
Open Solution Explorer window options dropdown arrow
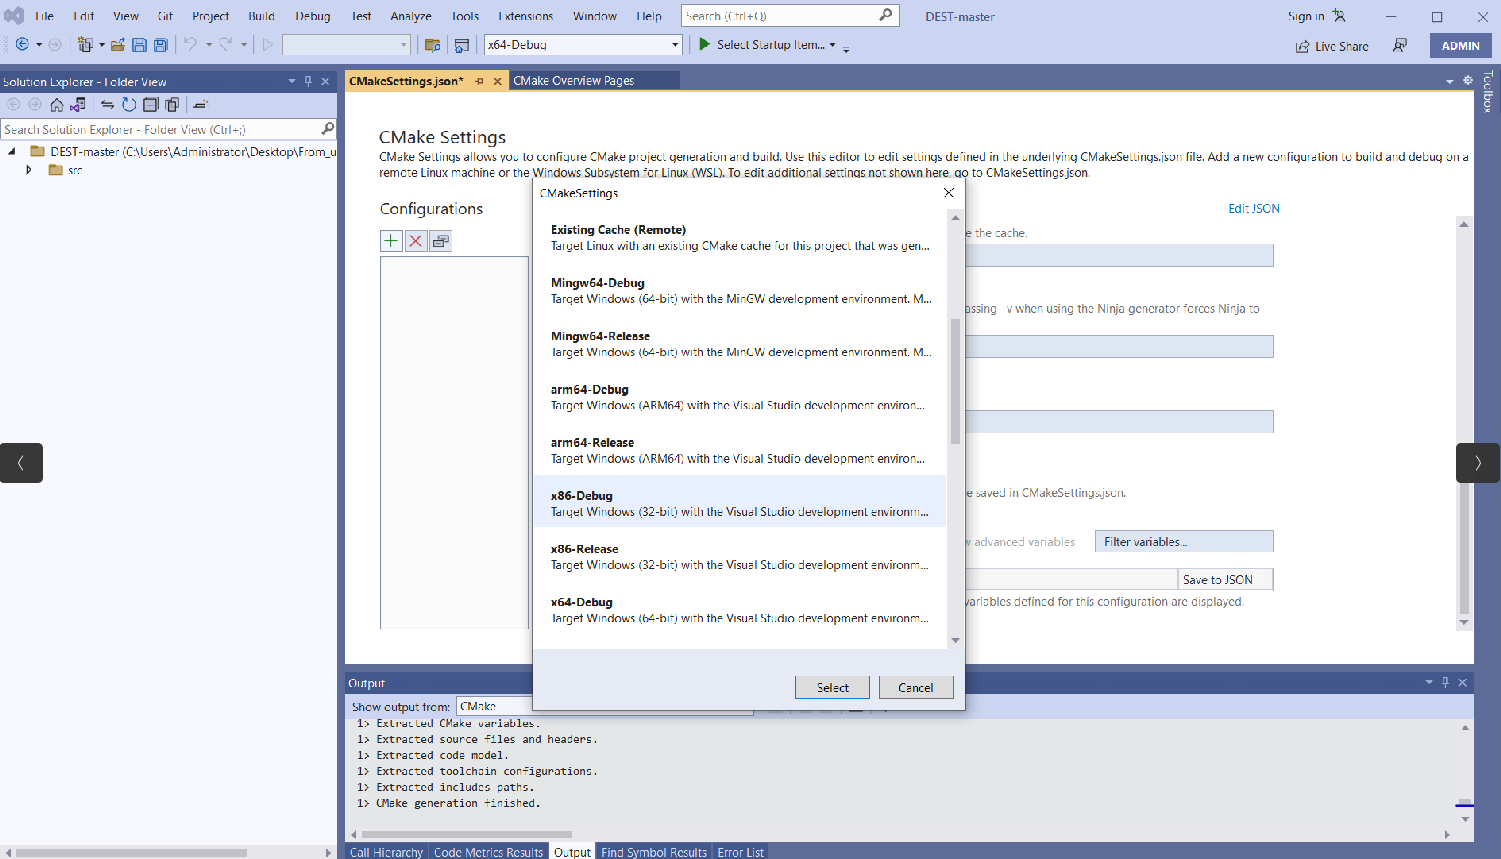pos(292,81)
